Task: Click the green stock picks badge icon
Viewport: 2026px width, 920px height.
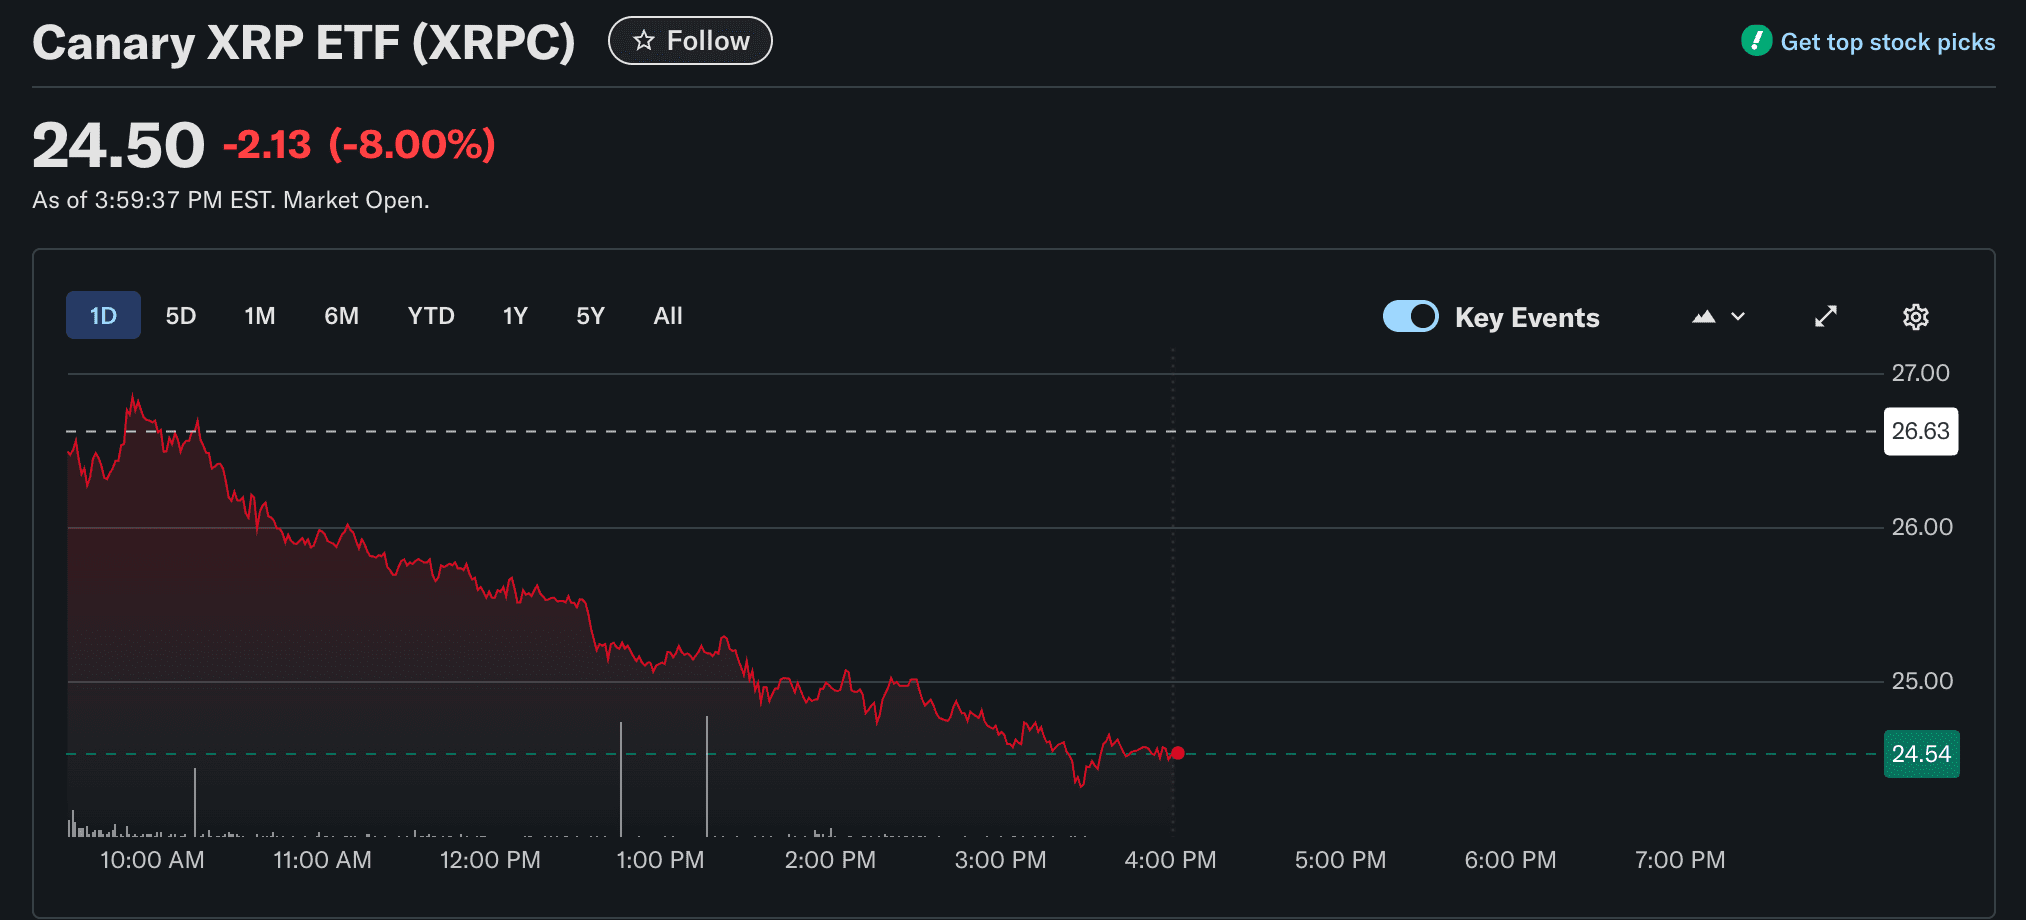Action: [x=1756, y=41]
